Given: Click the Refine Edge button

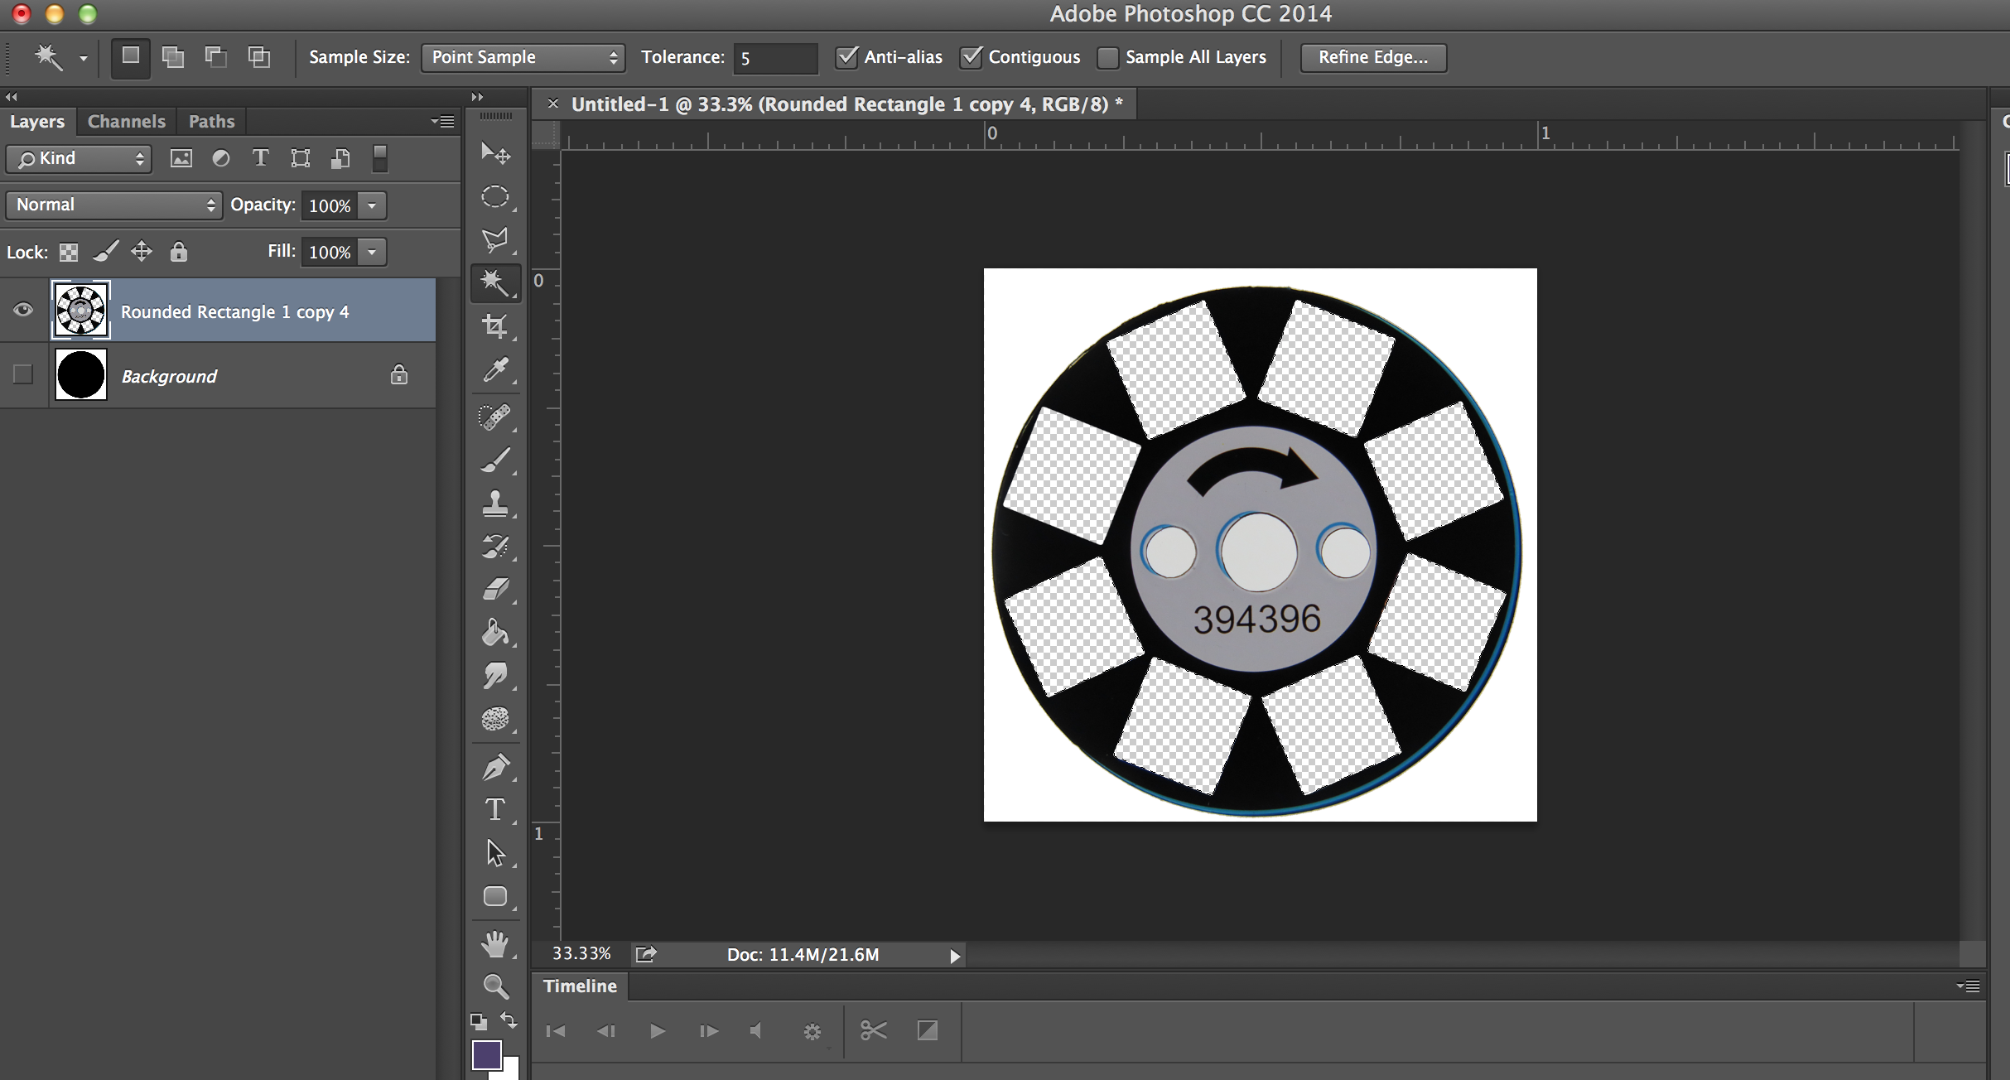Looking at the screenshot, I should coord(1372,57).
